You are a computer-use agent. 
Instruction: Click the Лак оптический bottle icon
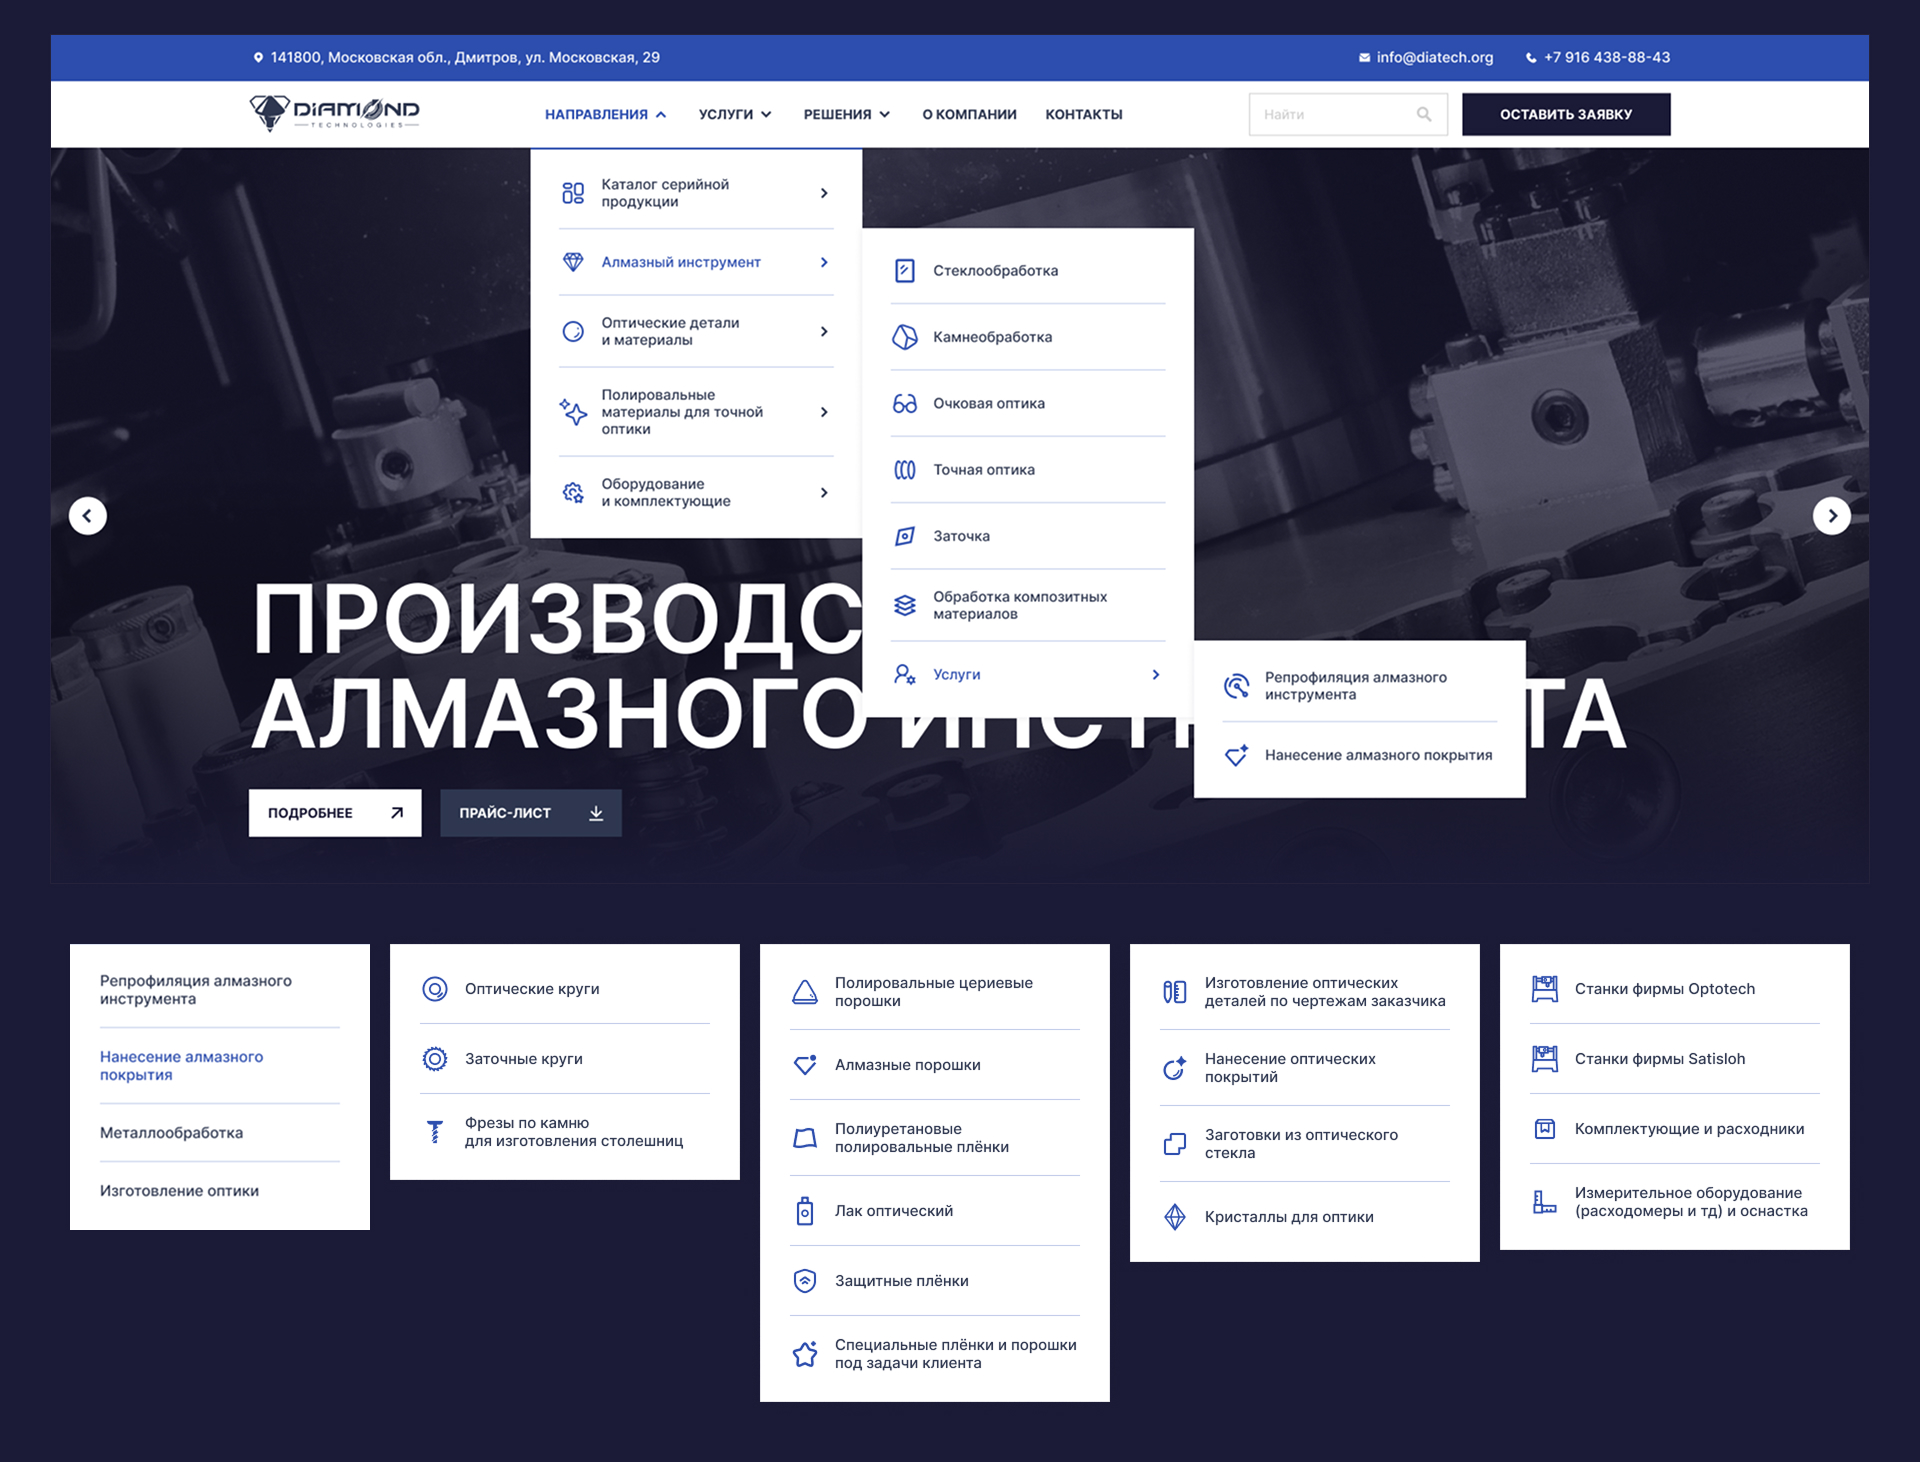point(805,1211)
